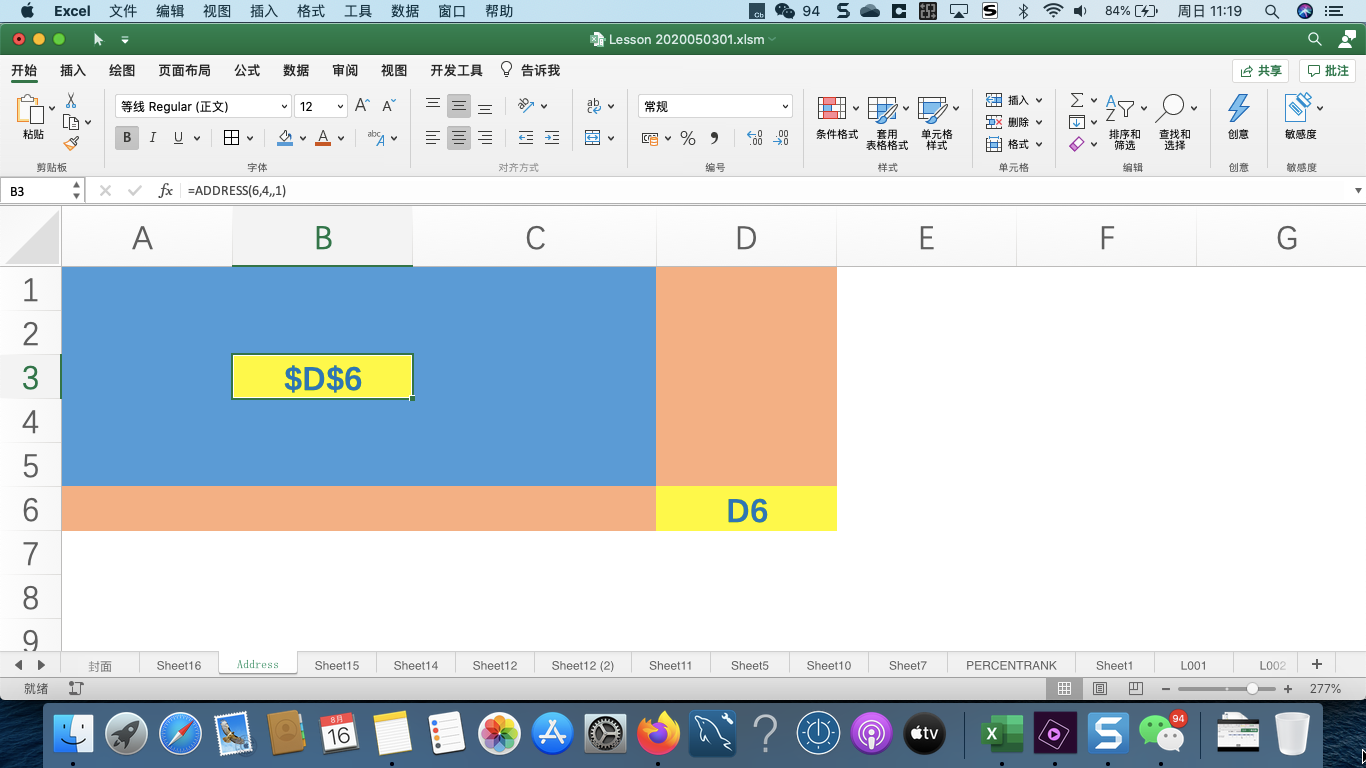The width and height of the screenshot is (1366, 768).
Task: Click the merge and center icon
Action: click(593, 138)
